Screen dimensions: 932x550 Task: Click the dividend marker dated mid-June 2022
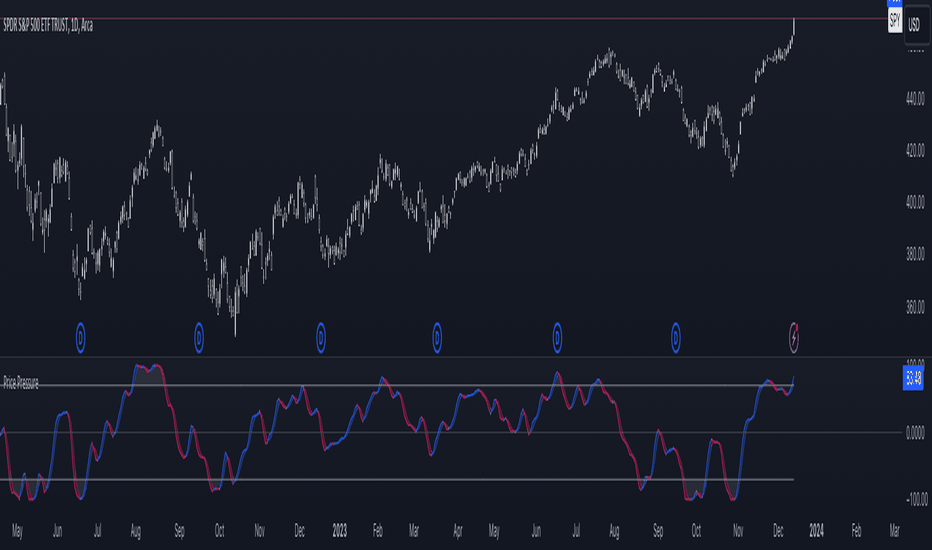tap(80, 338)
